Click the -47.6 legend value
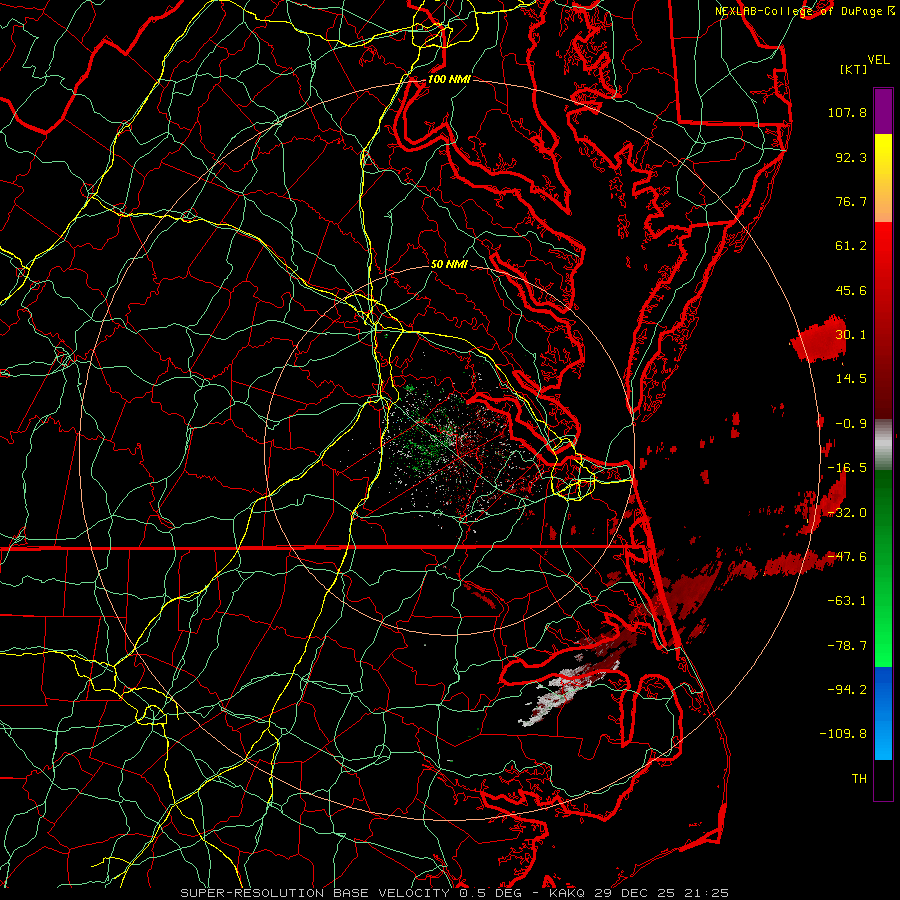 847,557
